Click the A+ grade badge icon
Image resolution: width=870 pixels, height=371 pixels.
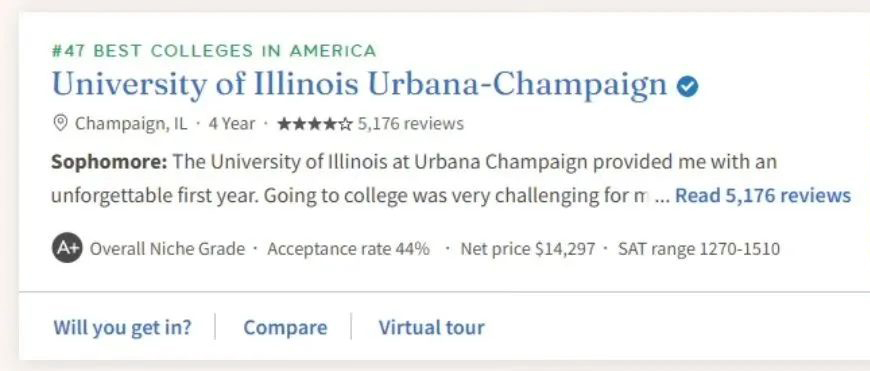coord(67,248)
